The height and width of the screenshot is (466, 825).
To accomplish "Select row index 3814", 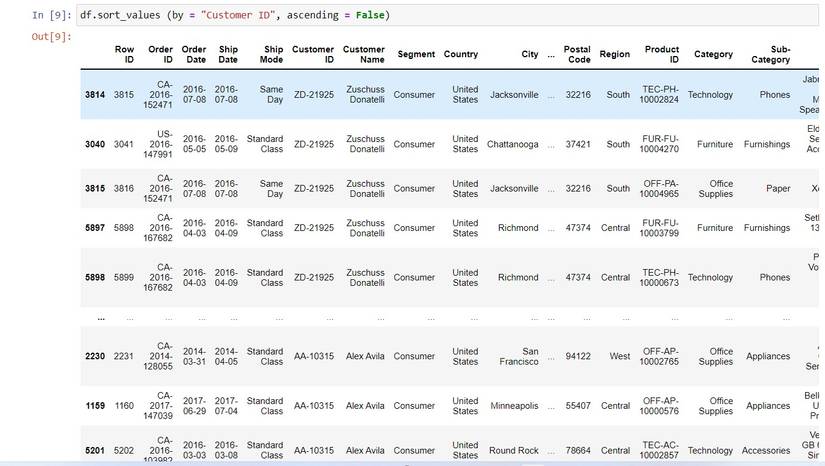I will (95, 95).
